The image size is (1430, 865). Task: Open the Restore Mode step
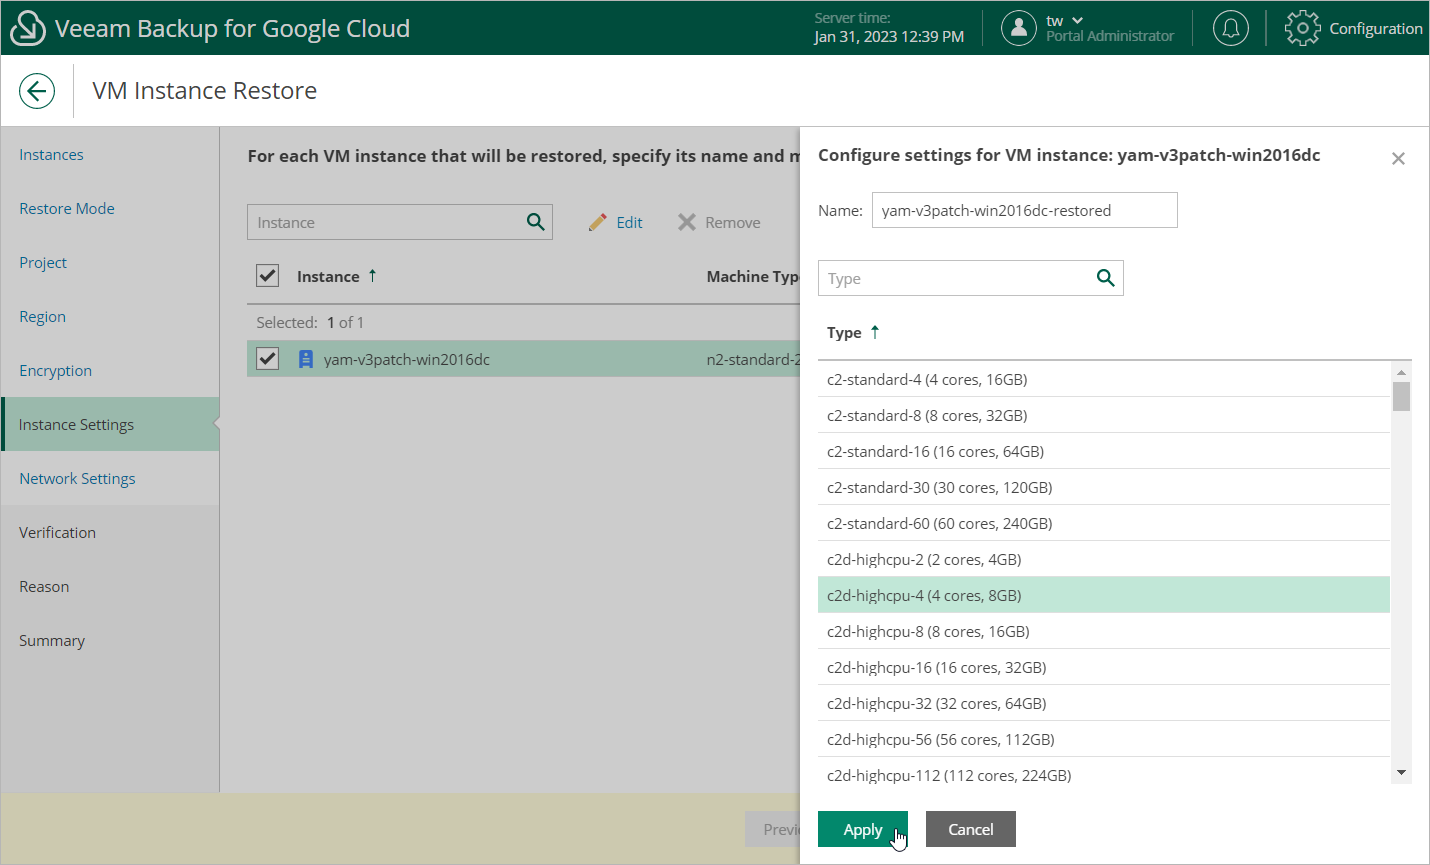[67, 208]
